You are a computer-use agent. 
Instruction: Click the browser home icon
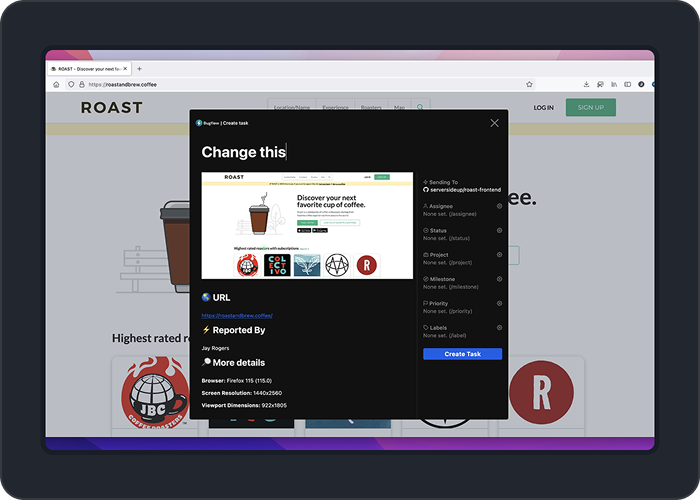point(56,84)
